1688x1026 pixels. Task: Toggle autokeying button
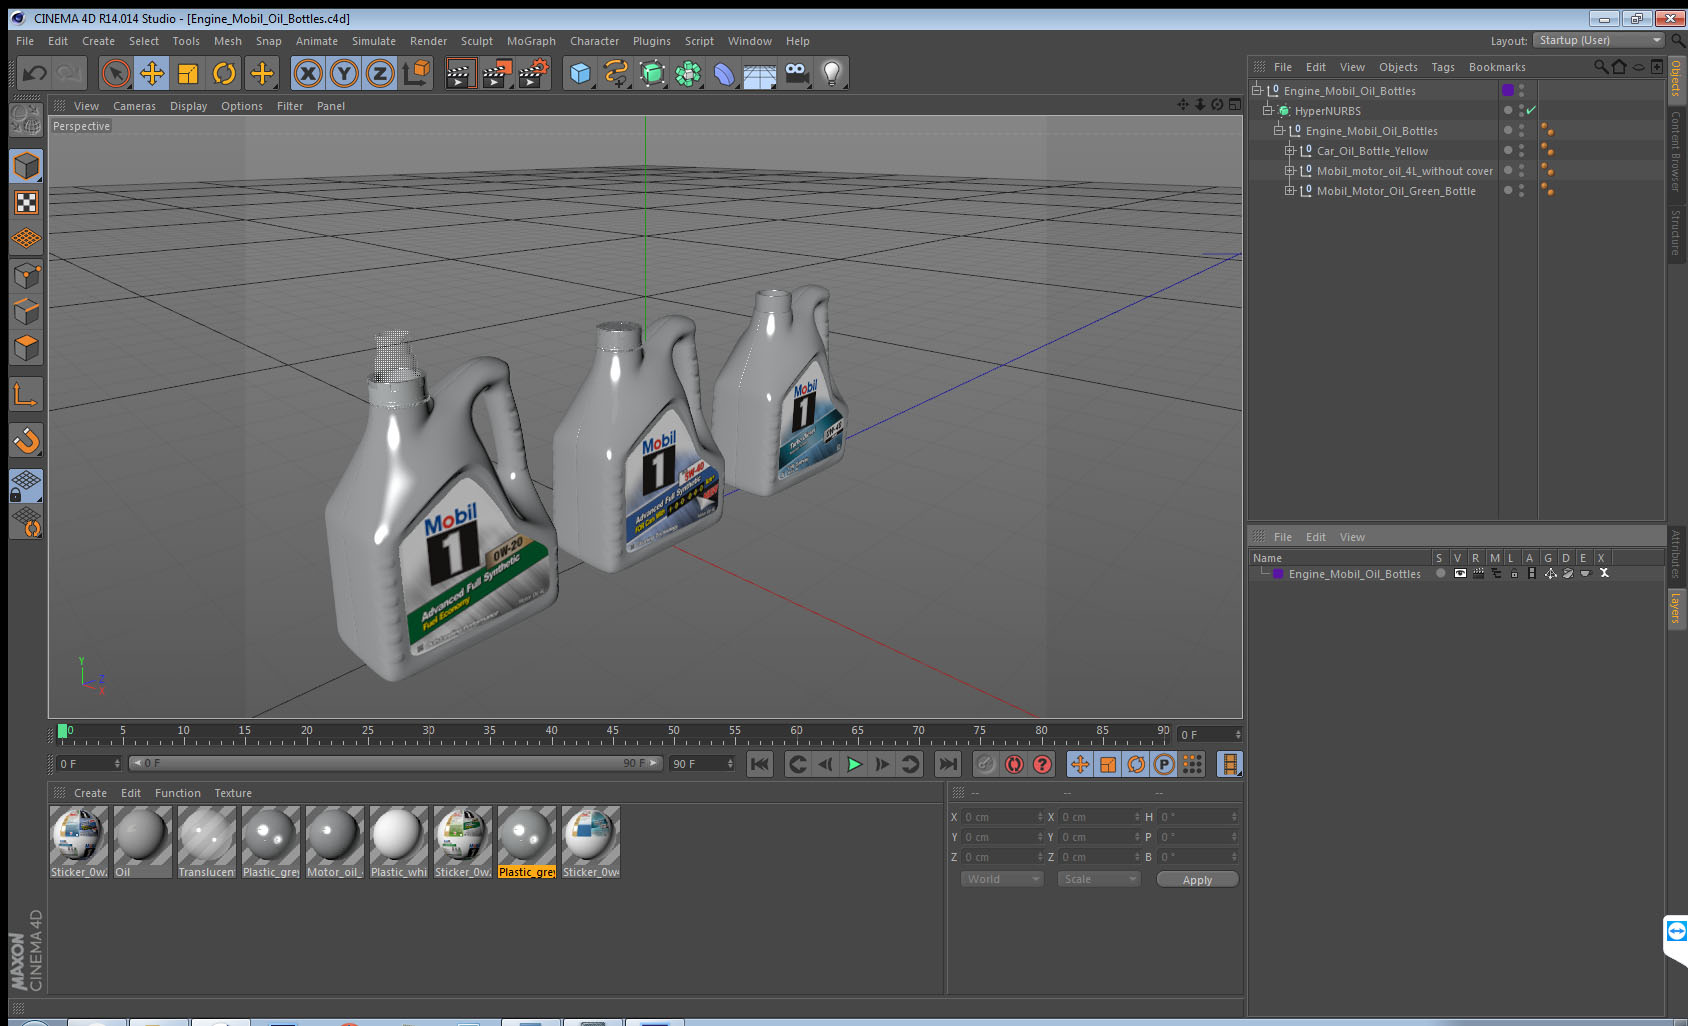(x=1014, y=764)
